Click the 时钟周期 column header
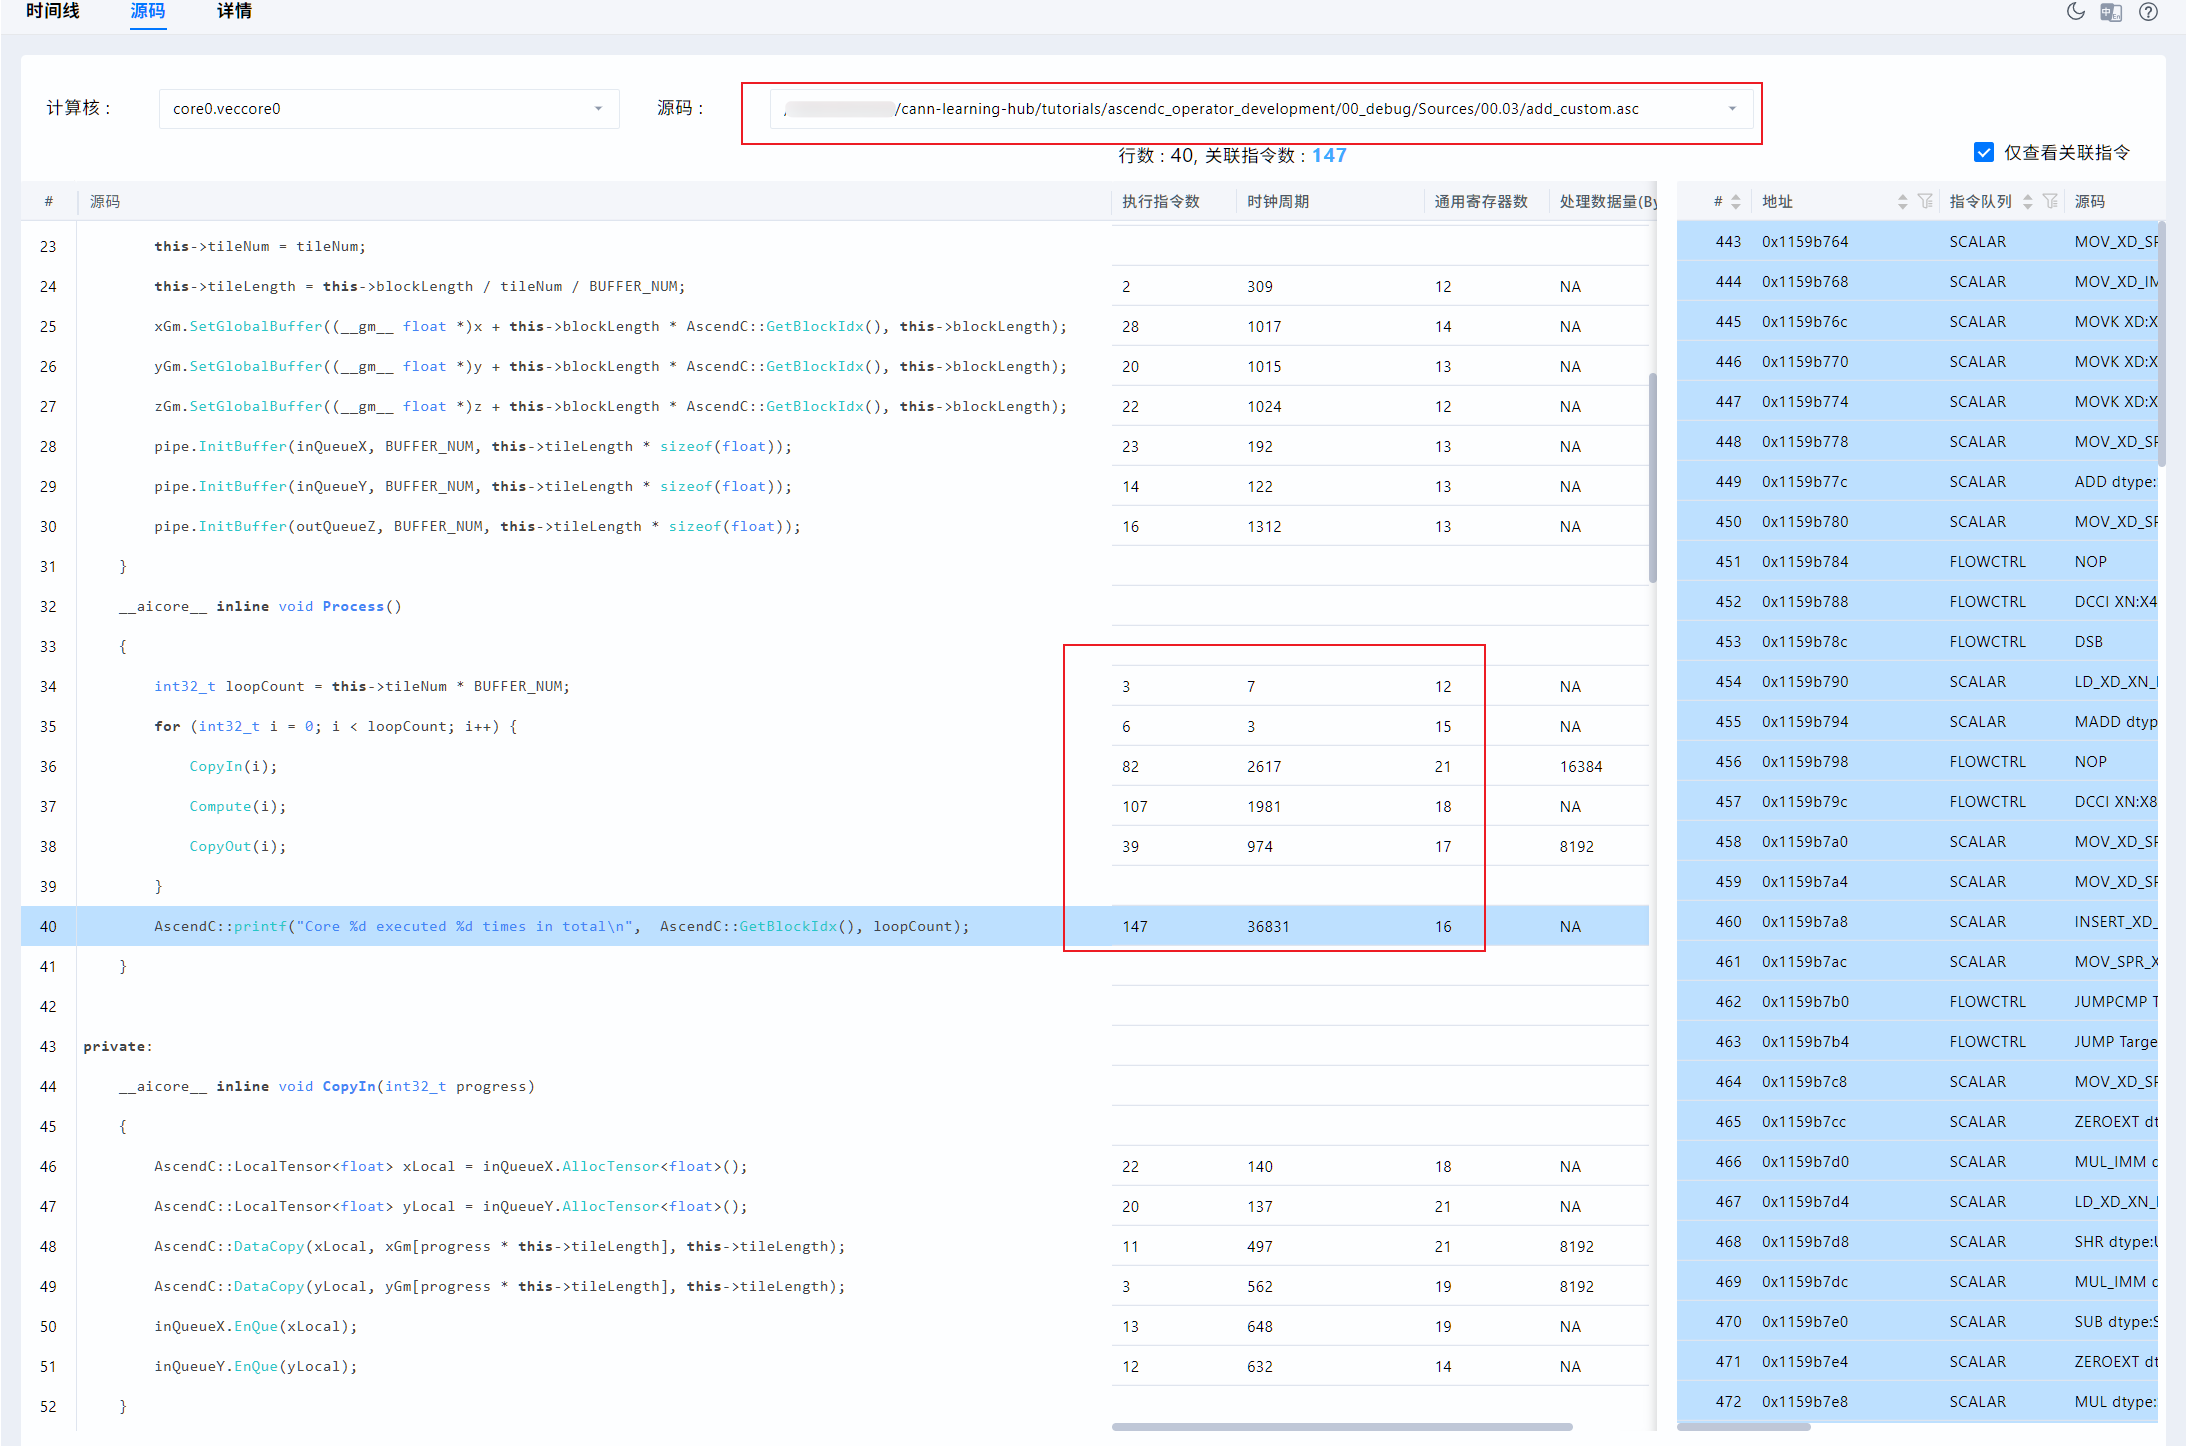 coord(1277,202)
